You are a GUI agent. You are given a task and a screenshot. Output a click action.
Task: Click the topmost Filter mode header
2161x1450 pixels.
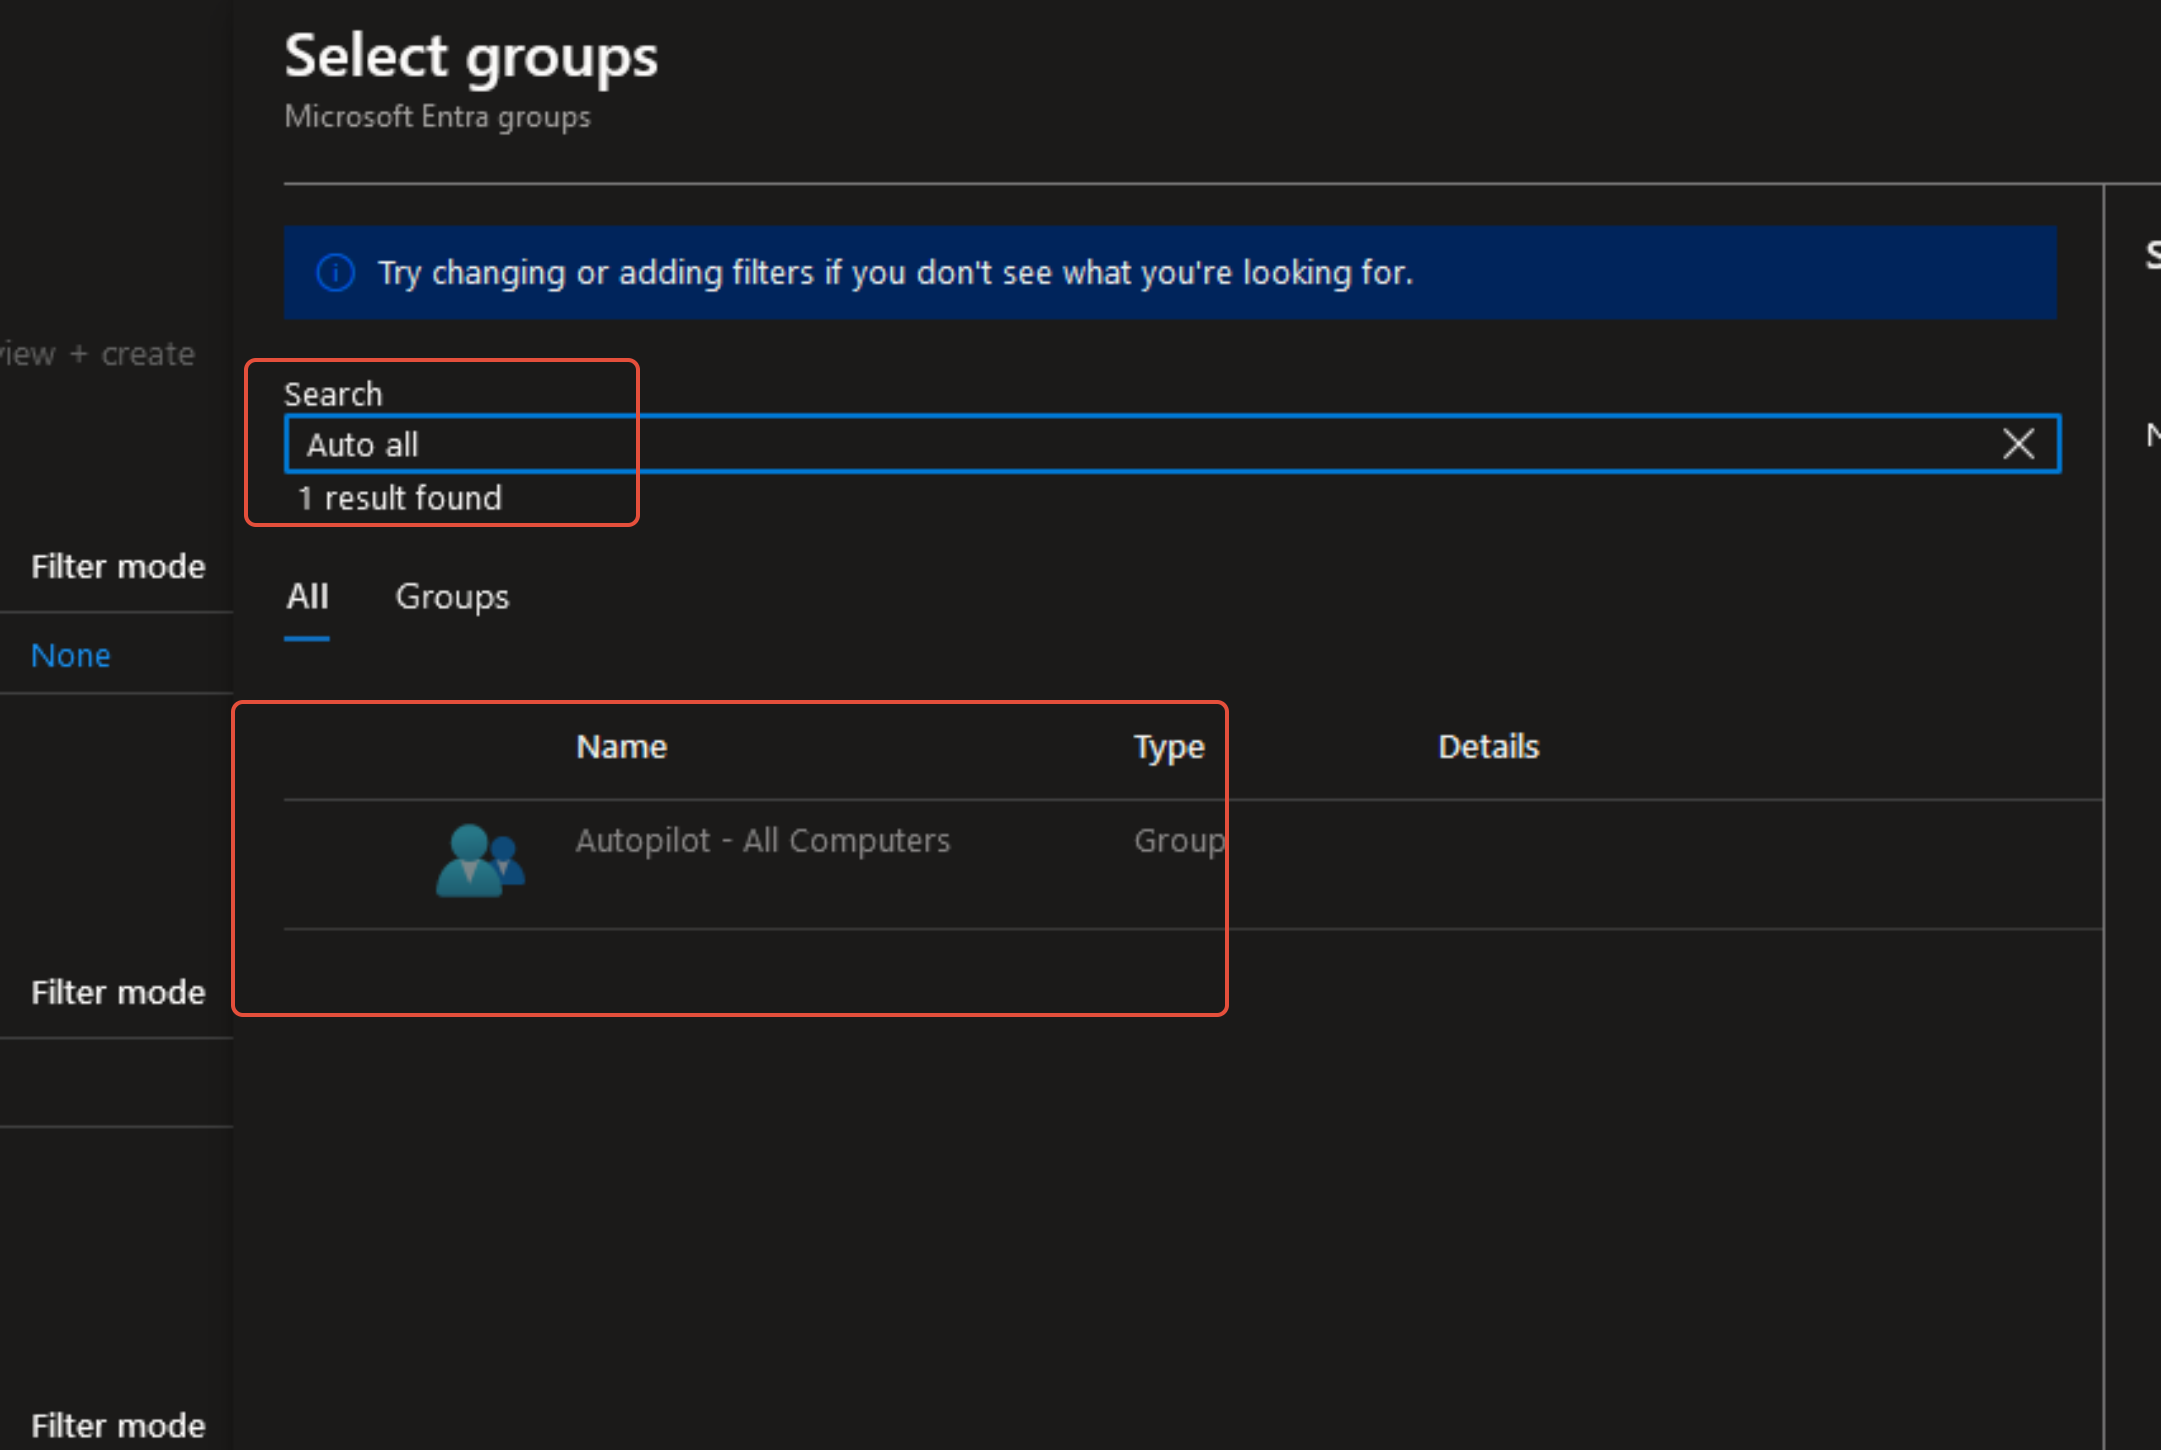coord(118,567)
